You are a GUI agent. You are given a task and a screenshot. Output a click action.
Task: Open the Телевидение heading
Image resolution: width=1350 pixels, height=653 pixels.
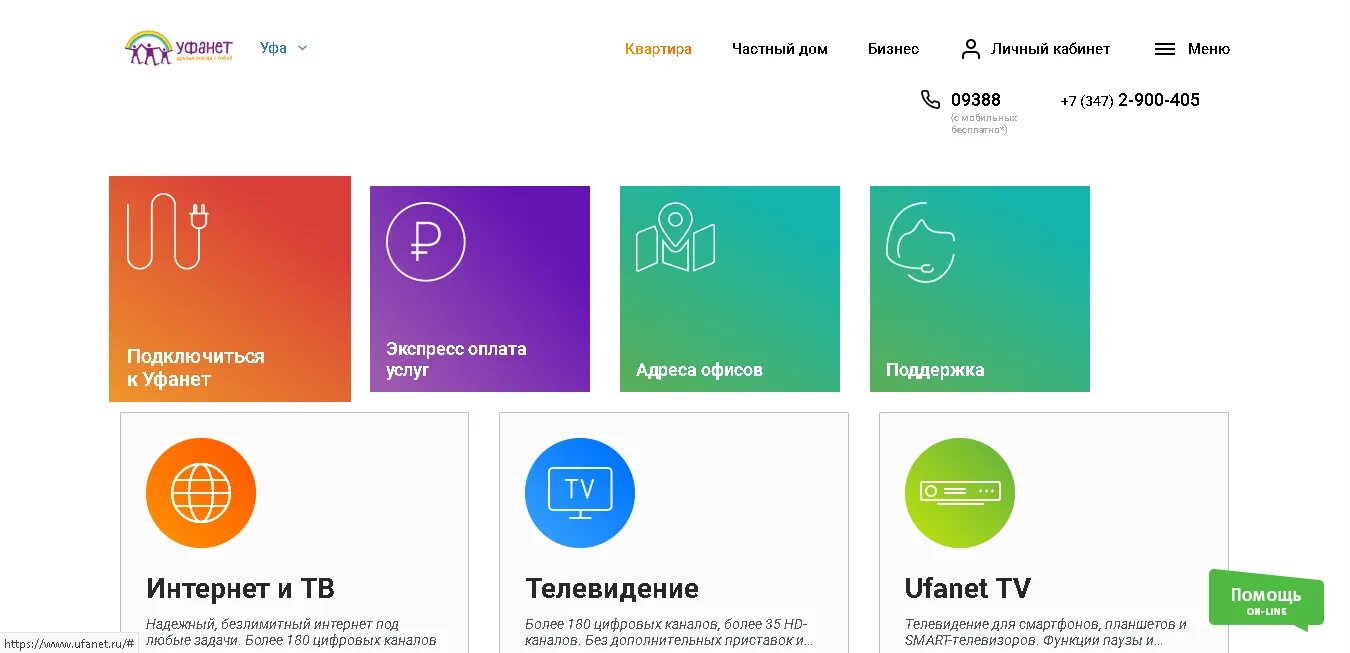click(612, 588)
